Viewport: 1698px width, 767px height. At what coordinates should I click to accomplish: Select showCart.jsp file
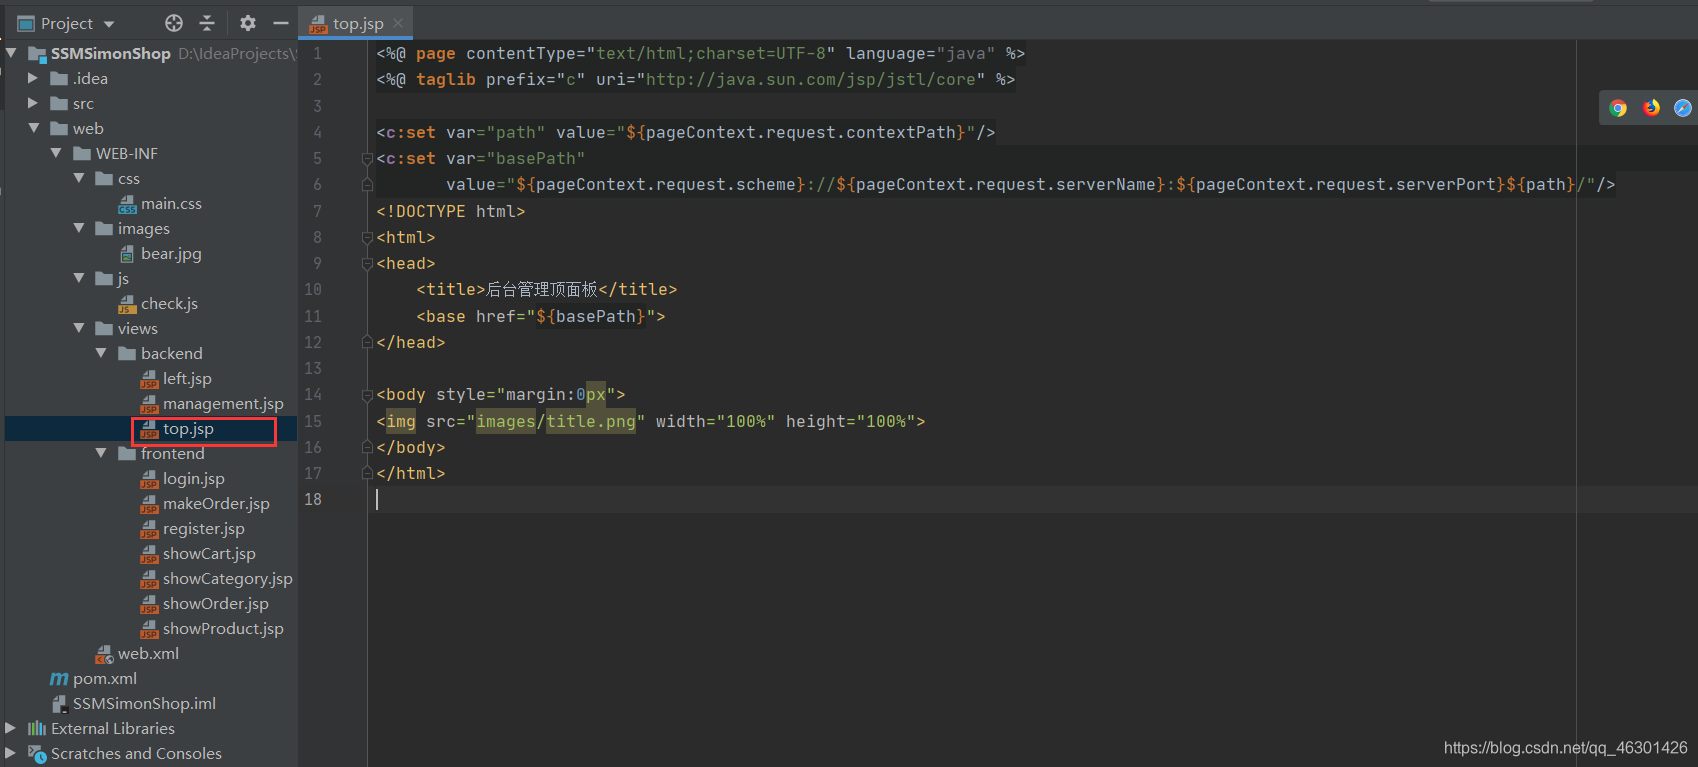198,553
